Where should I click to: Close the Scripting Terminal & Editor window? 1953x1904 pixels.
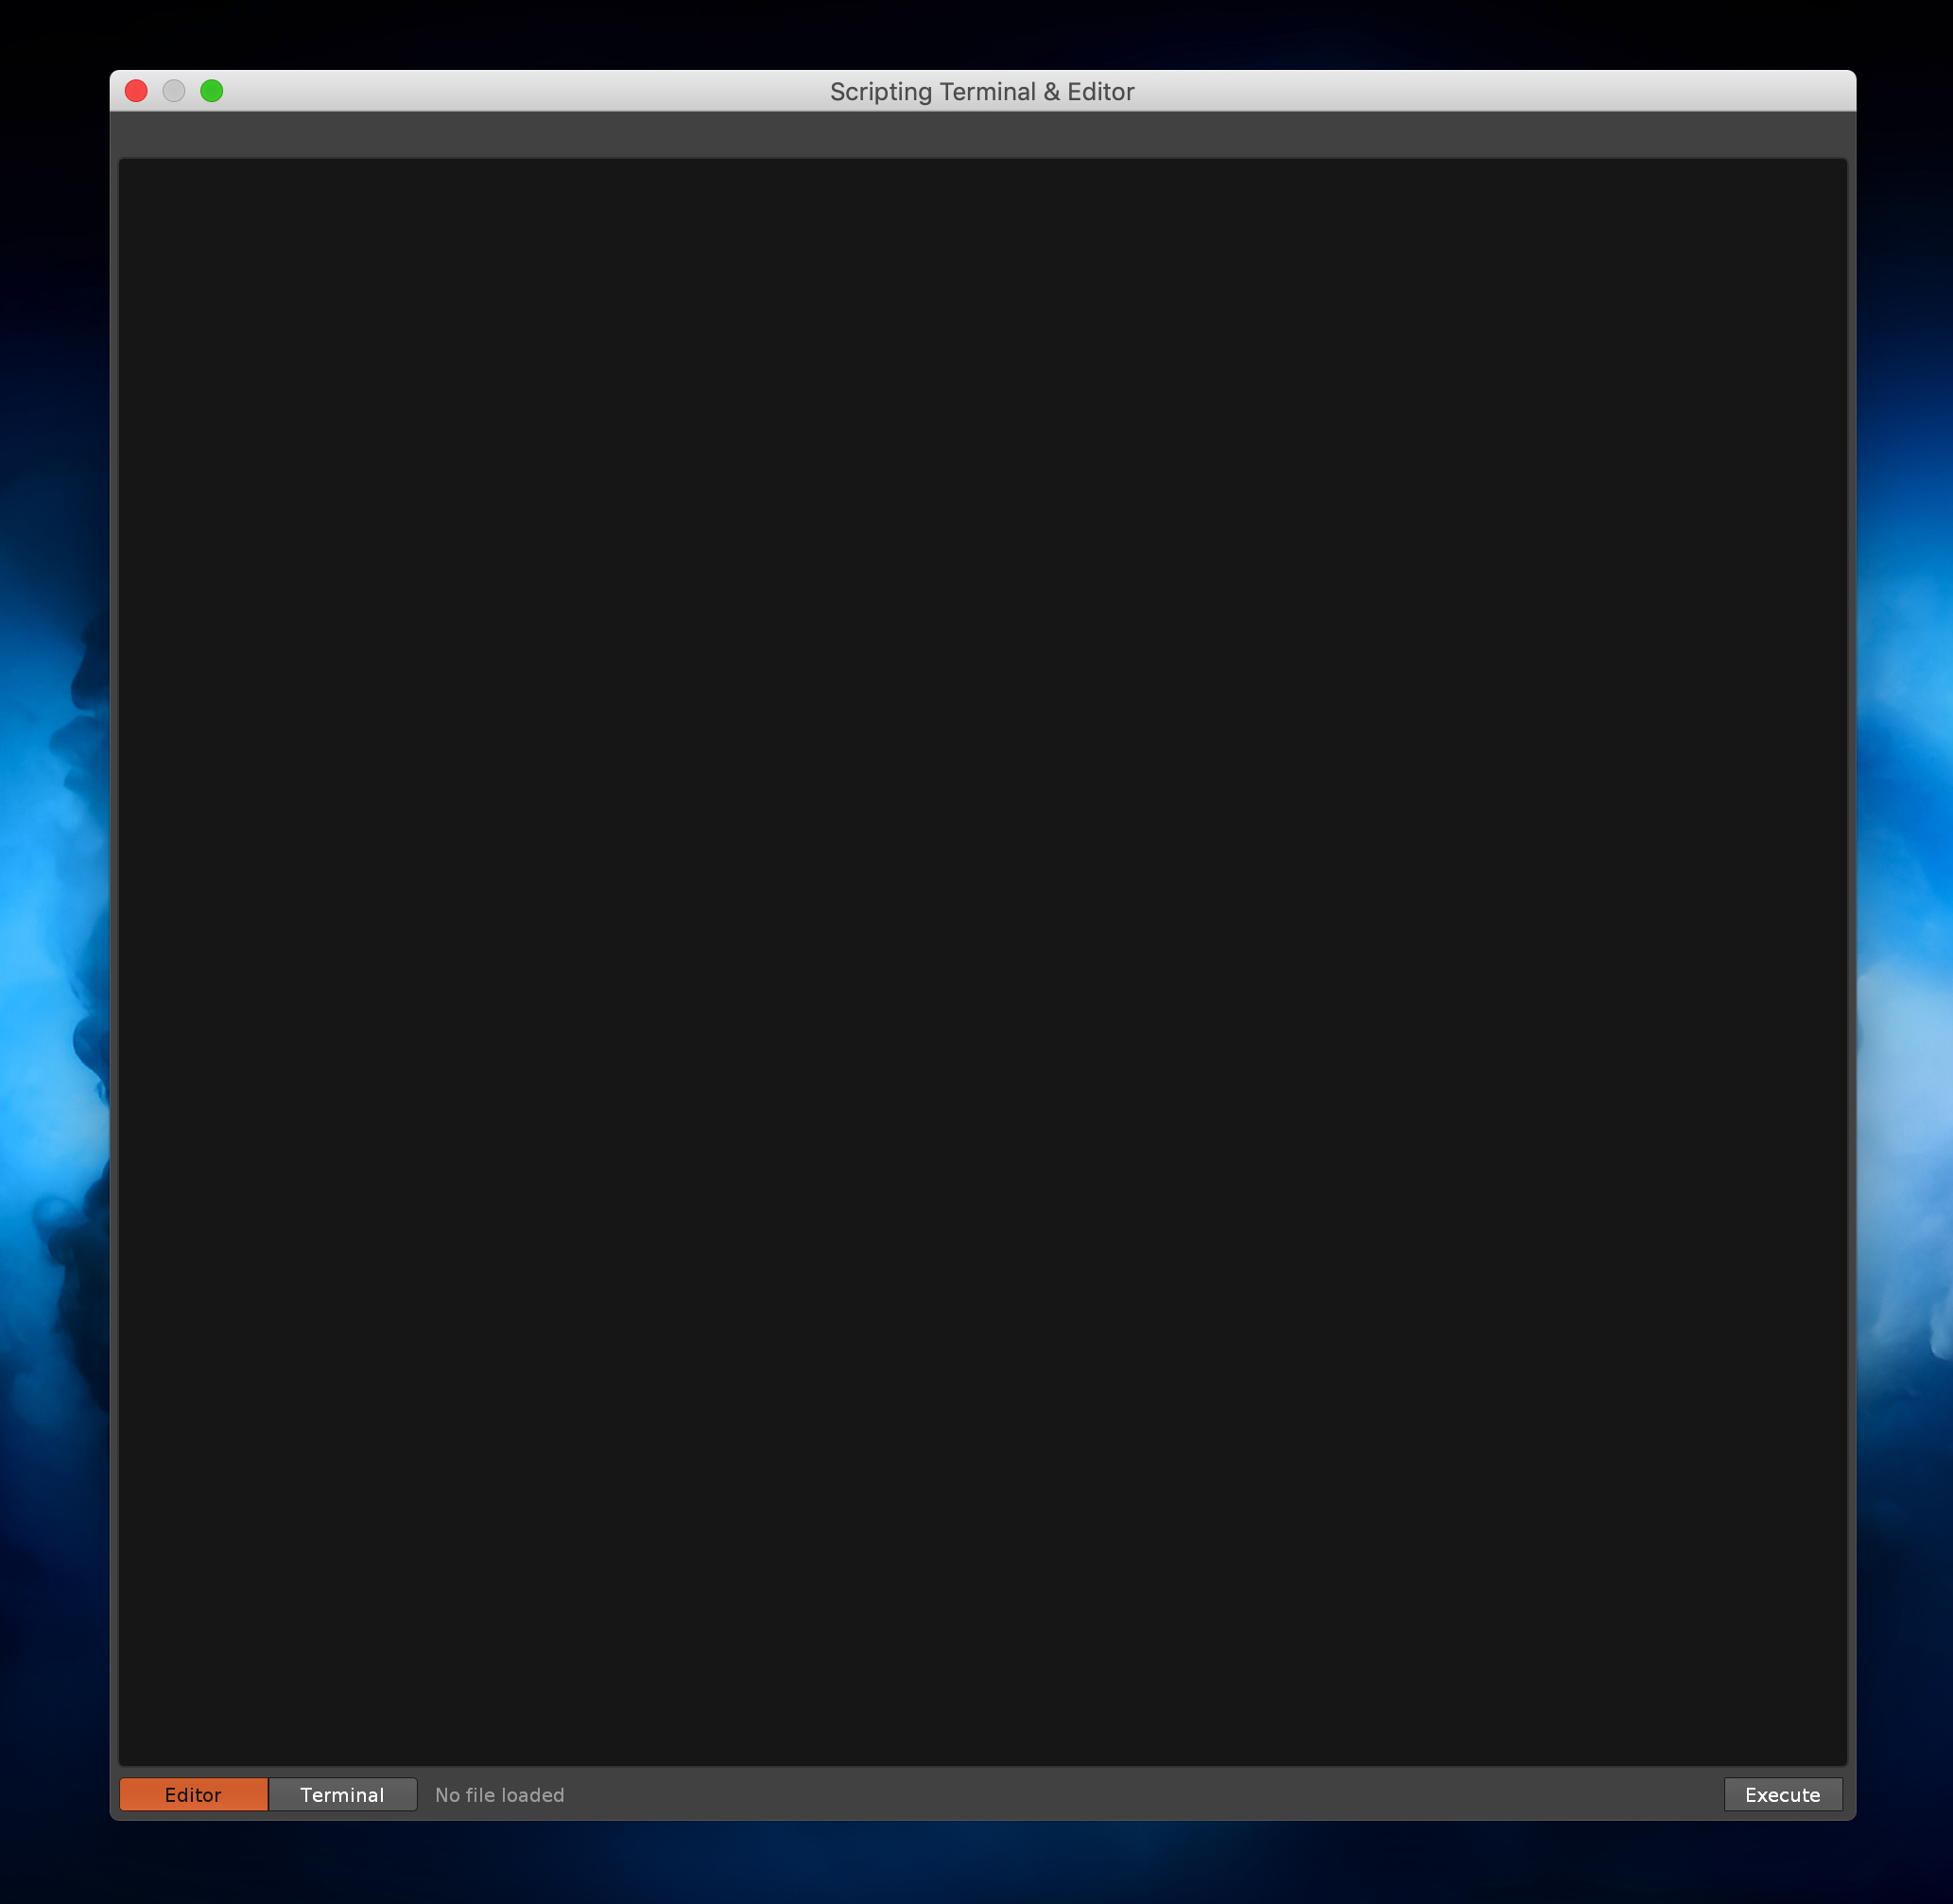136,91
